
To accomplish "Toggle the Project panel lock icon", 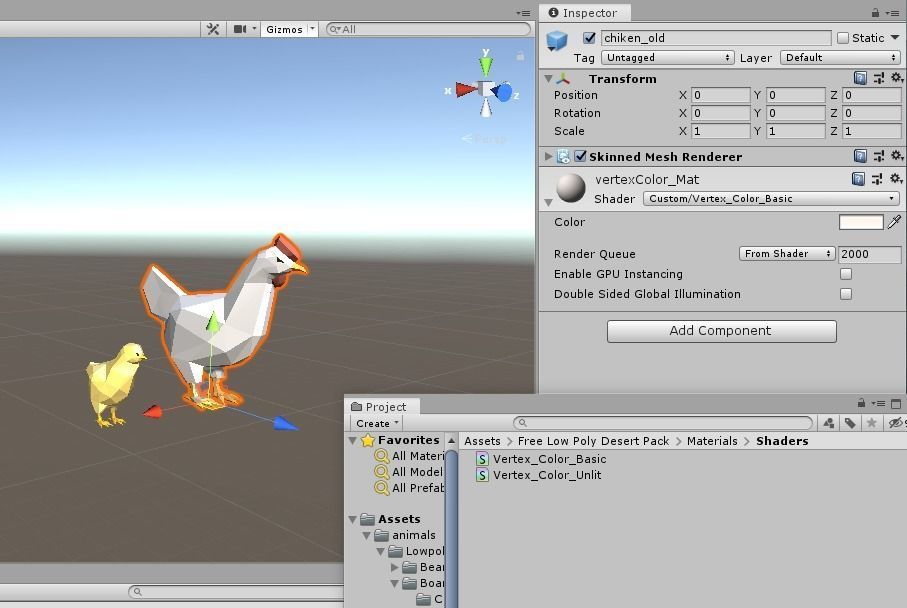I will pos(861,403).
